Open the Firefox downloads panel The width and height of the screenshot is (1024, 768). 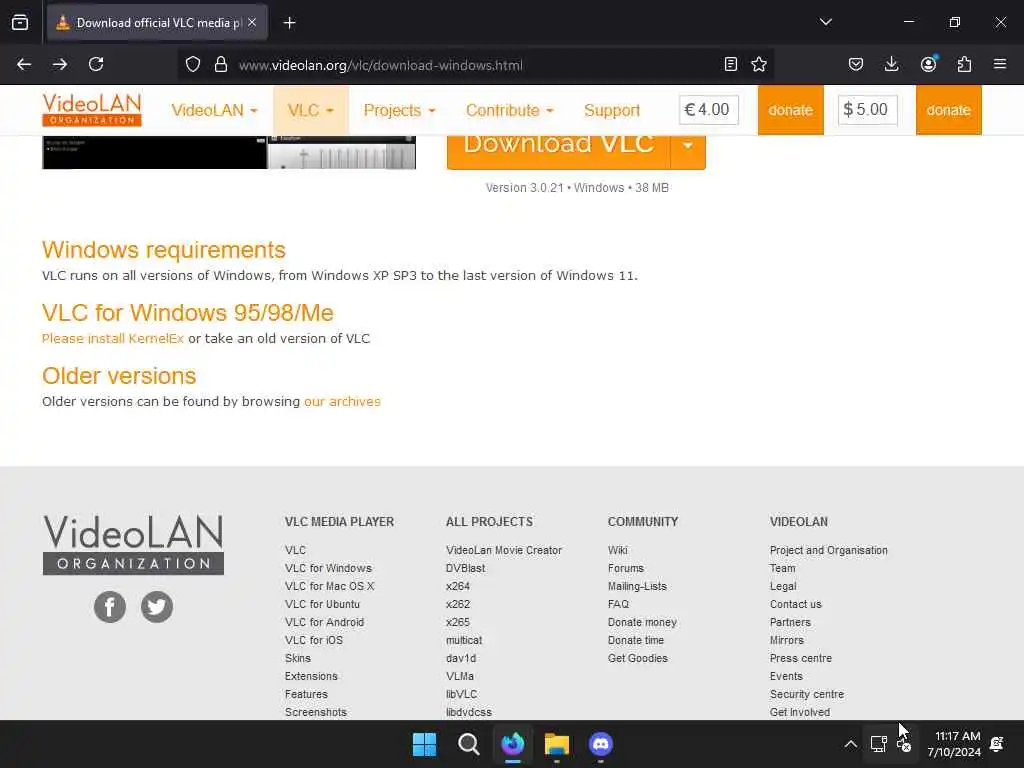(x=891, y=64)
